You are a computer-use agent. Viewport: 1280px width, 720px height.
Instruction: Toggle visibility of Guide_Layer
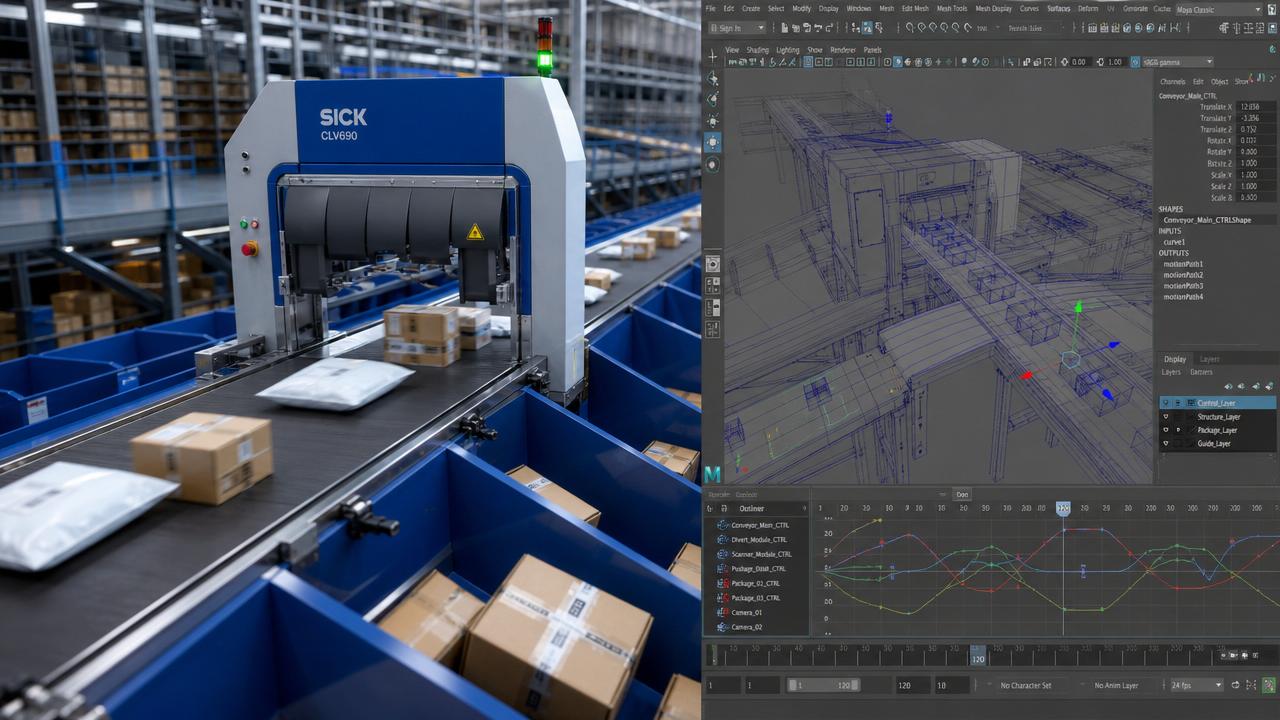1166,443
